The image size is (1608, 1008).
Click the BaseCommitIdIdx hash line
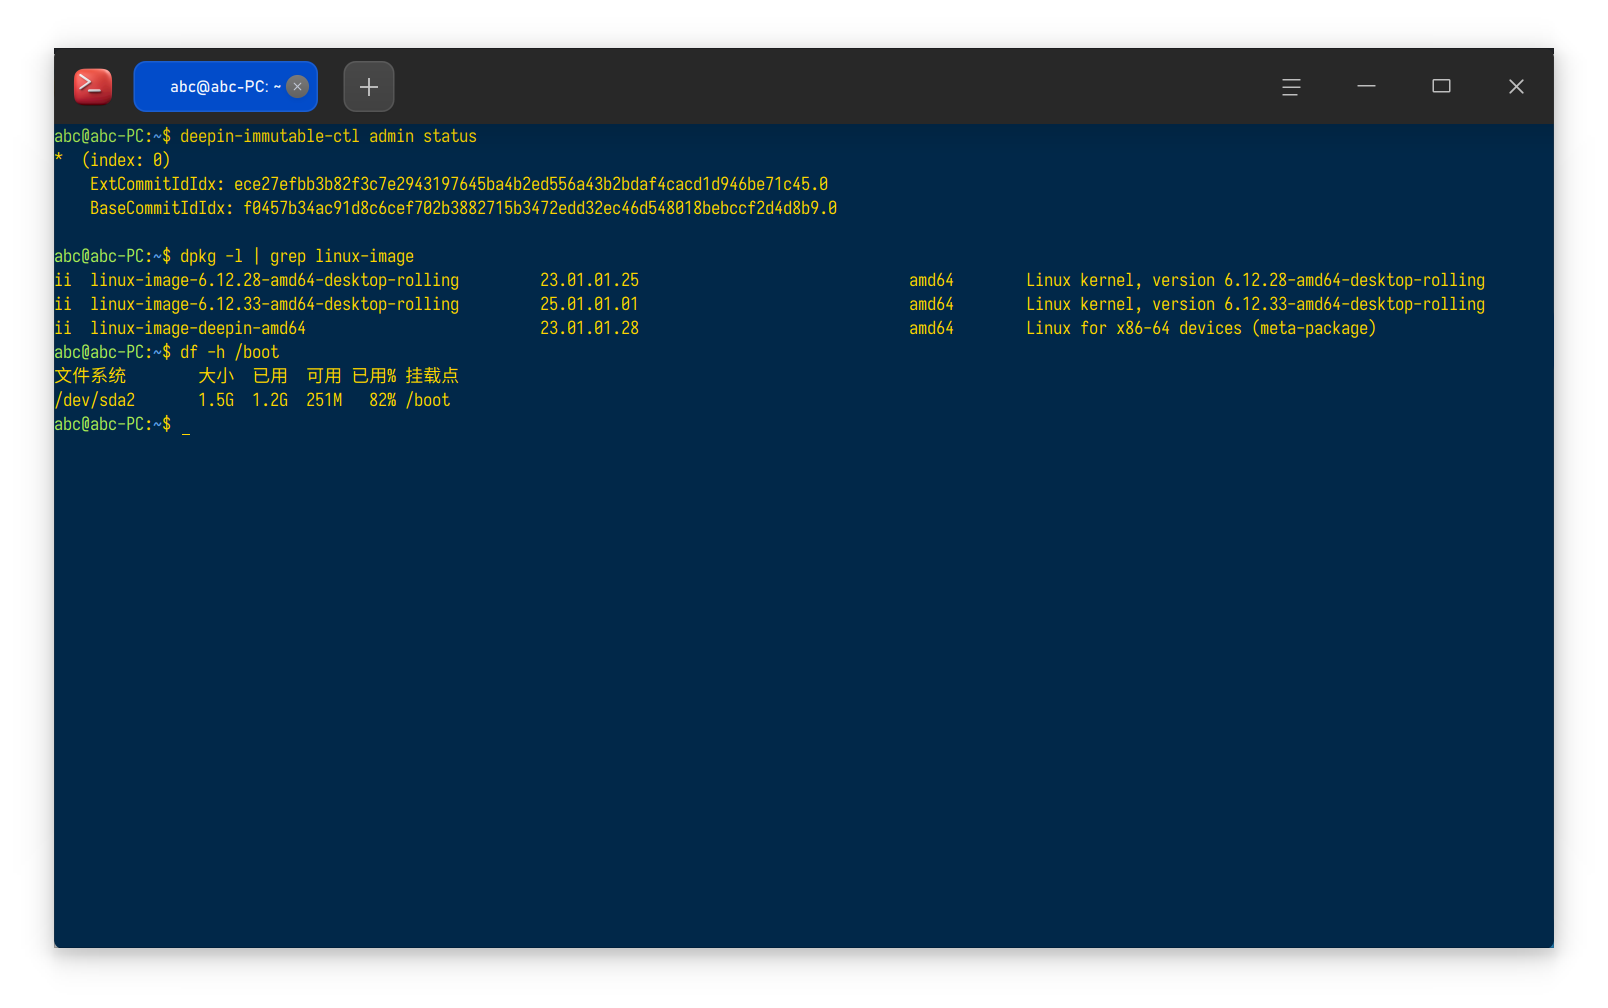click(x=463, y=208)
